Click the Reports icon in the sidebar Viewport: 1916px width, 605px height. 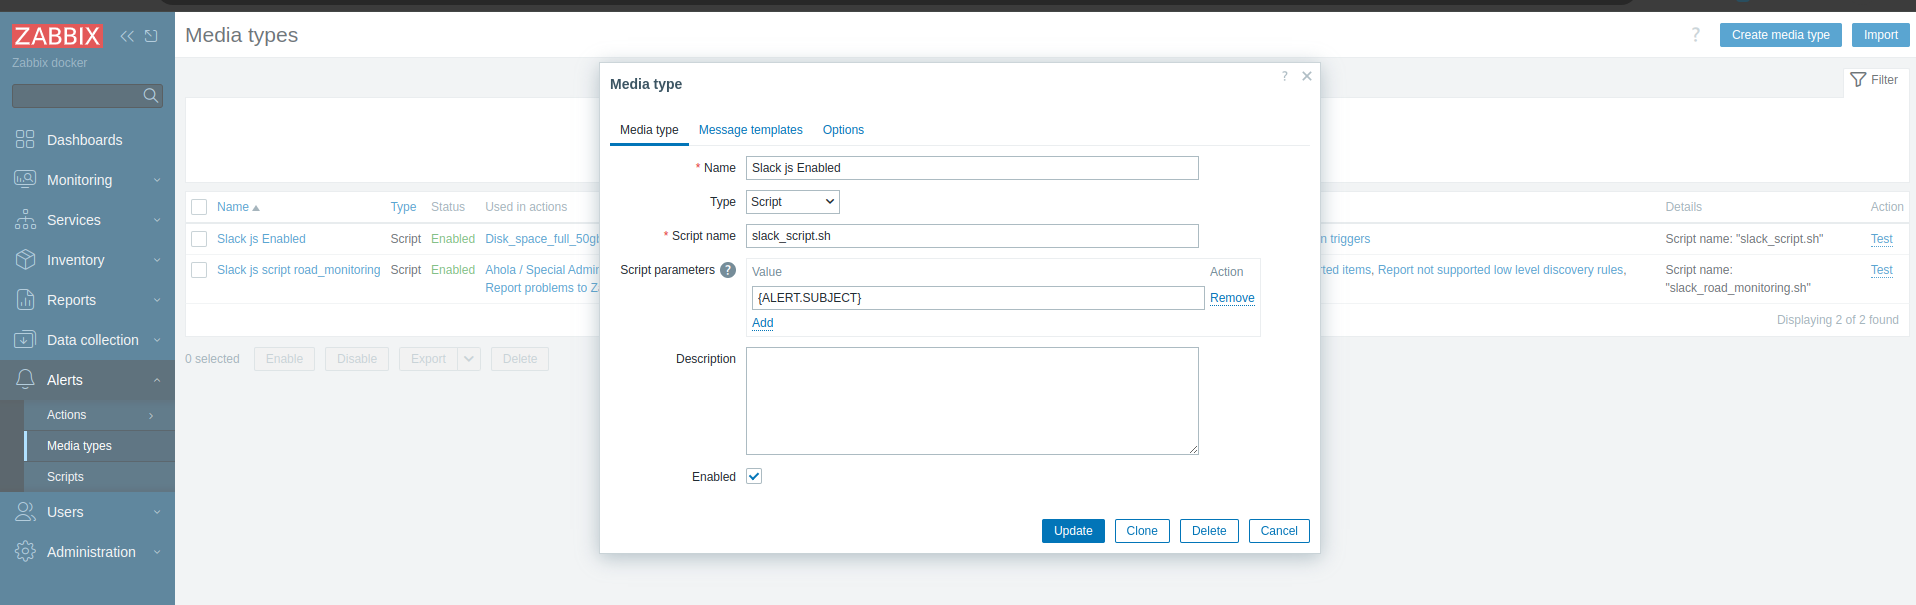[25, 299]
